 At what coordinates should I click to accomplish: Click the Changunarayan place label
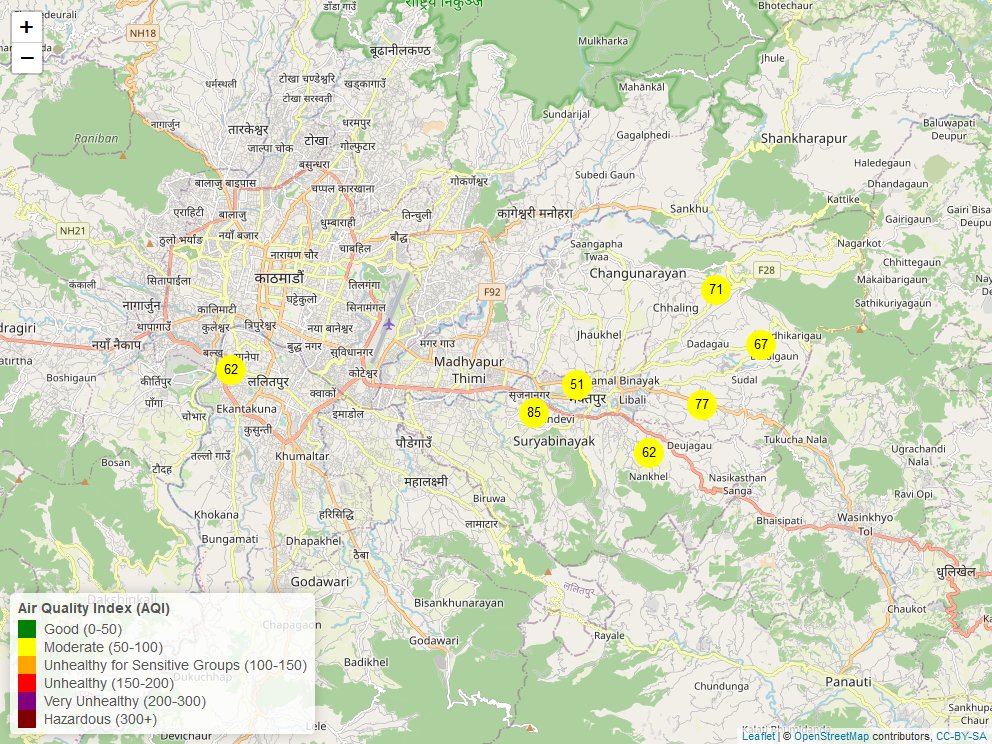pos(638,273)
